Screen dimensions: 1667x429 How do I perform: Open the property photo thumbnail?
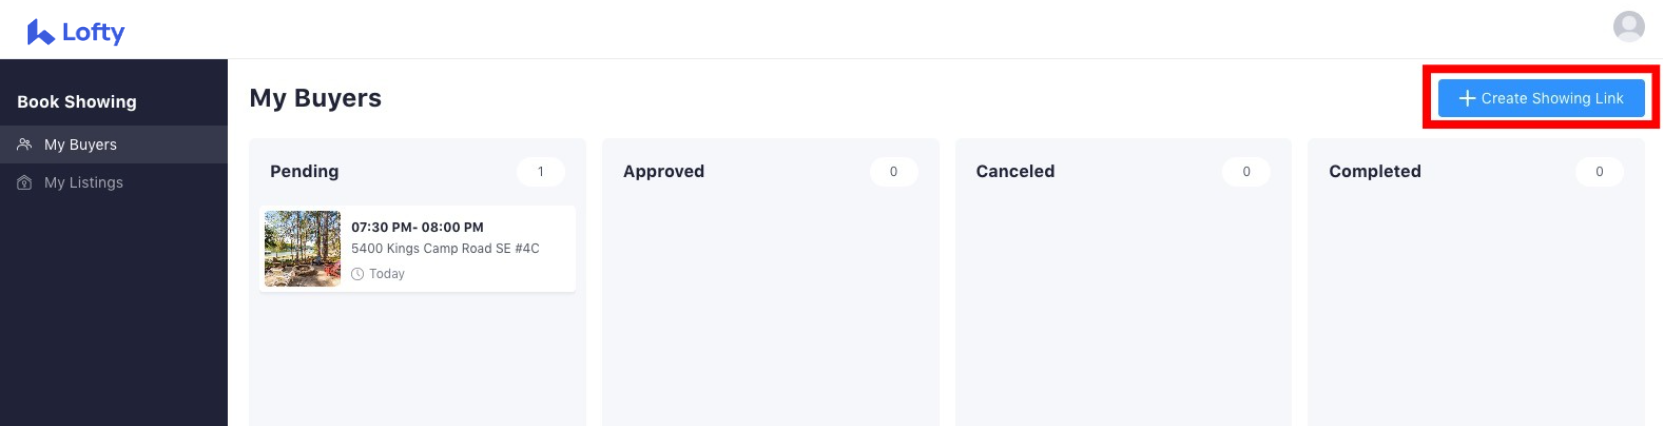click(x=303, y=249)
